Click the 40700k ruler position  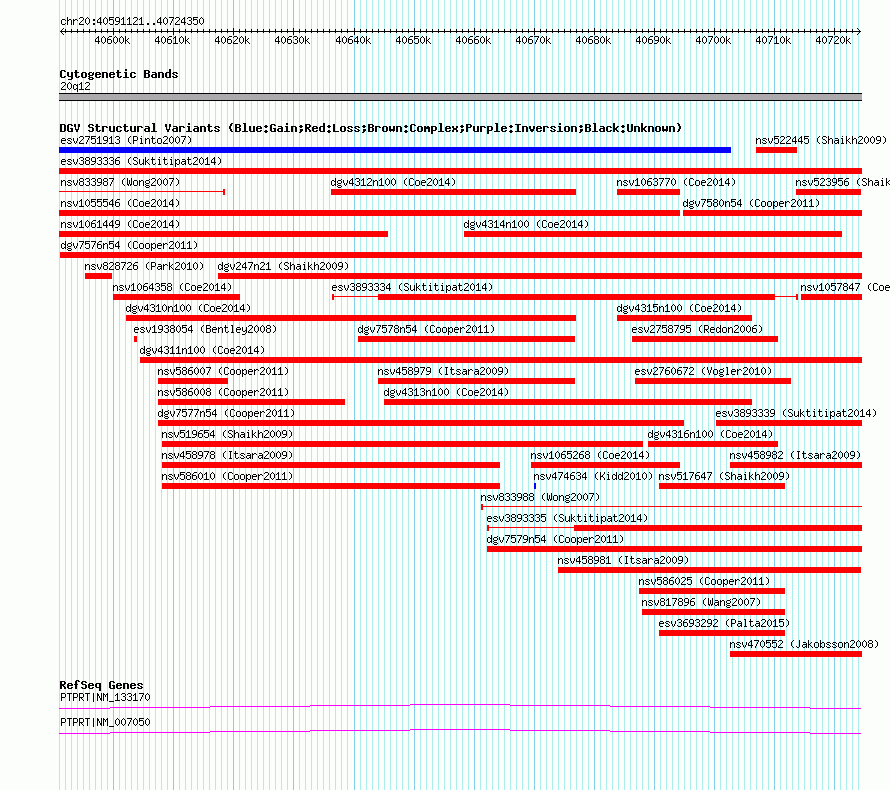713,40
